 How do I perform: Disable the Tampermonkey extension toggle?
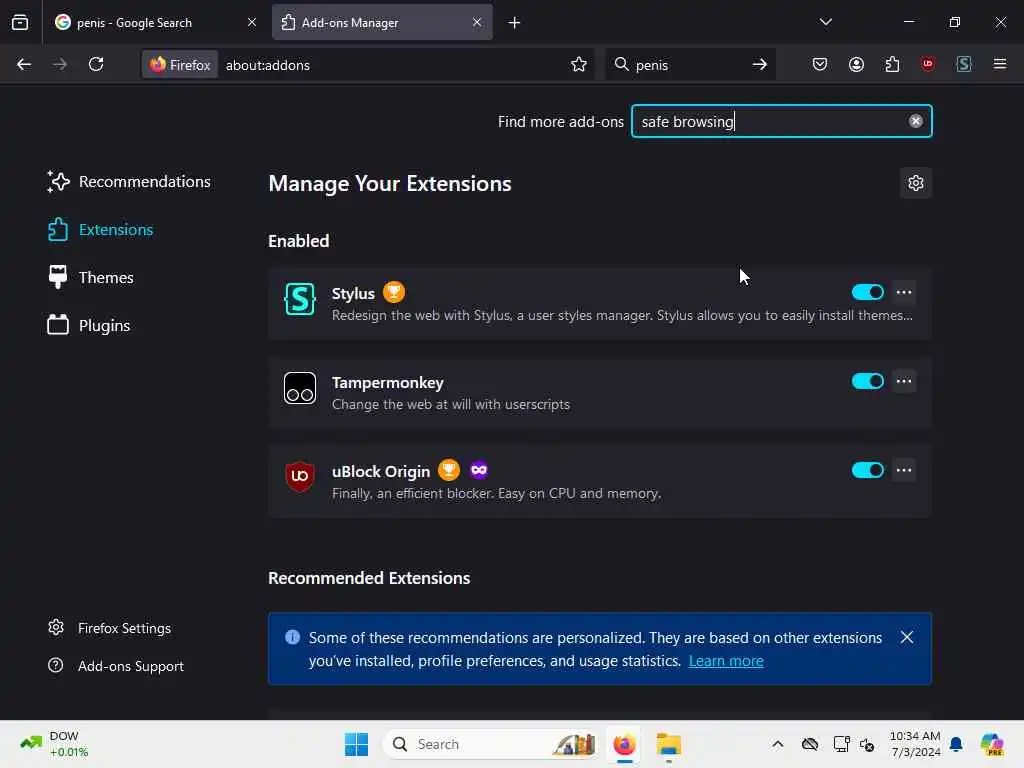click(867, 381)
